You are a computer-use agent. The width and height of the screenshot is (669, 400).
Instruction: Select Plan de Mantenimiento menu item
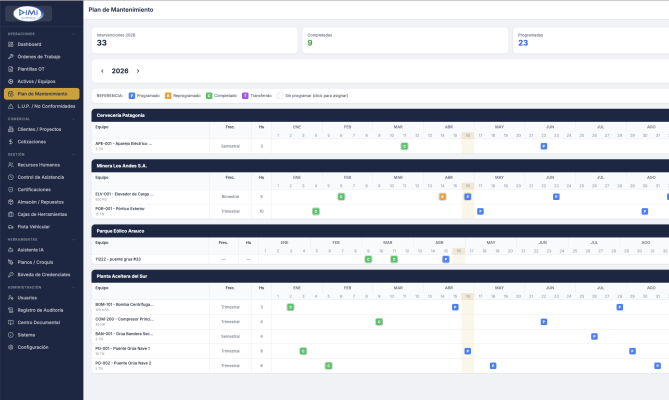point(42,93)
